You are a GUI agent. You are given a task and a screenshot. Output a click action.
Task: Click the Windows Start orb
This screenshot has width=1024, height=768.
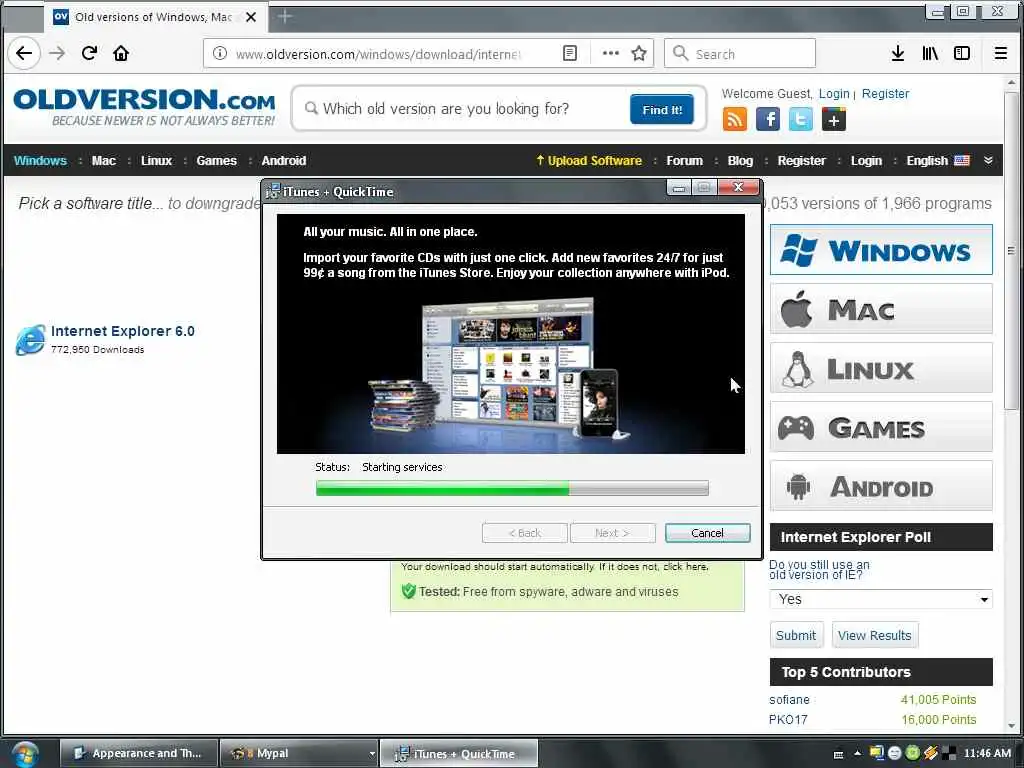click(24, 754)
